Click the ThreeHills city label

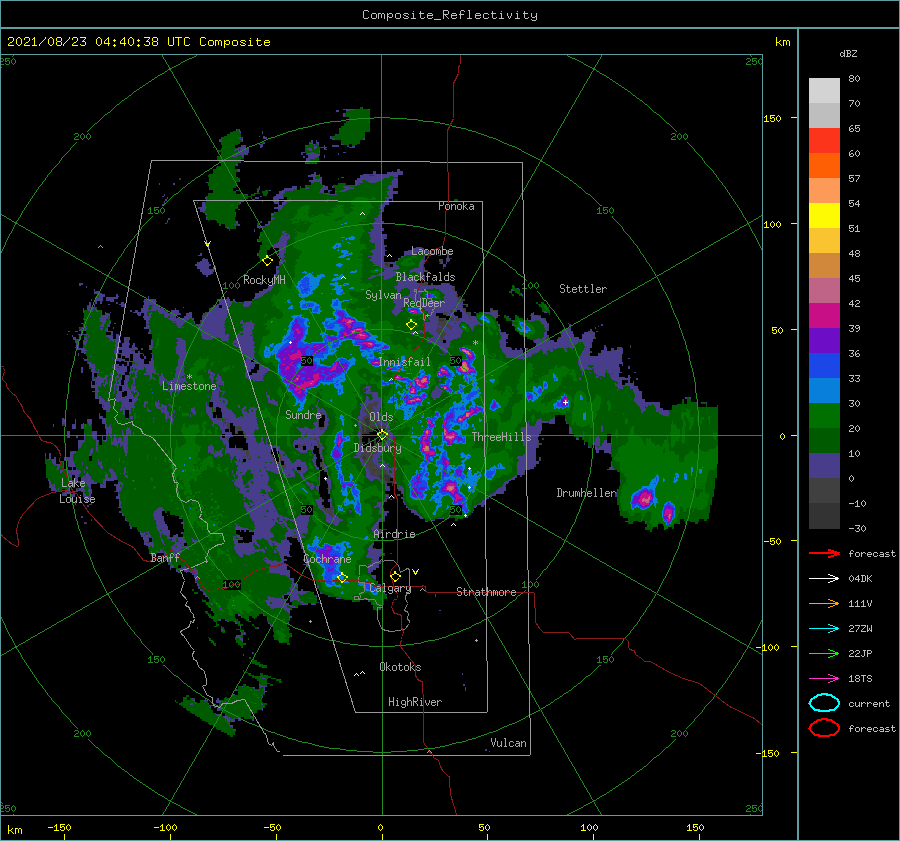502,437
